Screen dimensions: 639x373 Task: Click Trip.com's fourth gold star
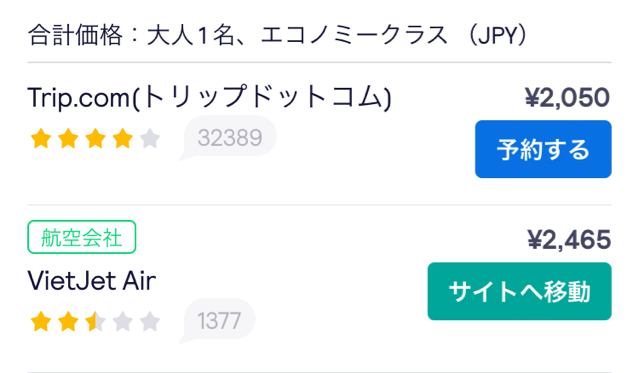point(123,138)
